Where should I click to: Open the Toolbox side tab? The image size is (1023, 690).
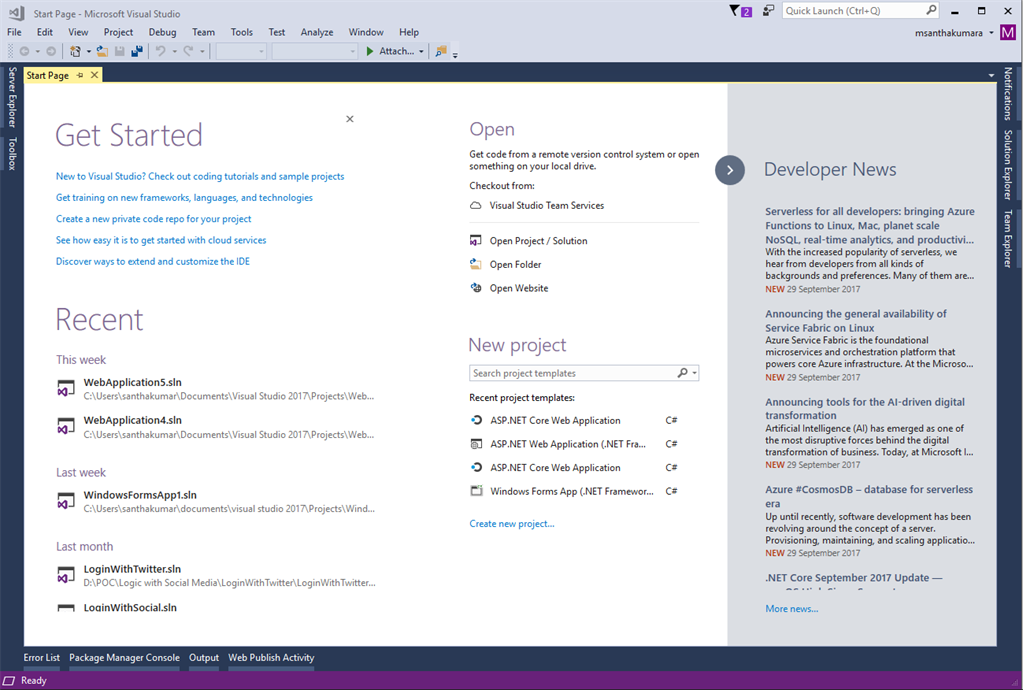click(12, 153)
